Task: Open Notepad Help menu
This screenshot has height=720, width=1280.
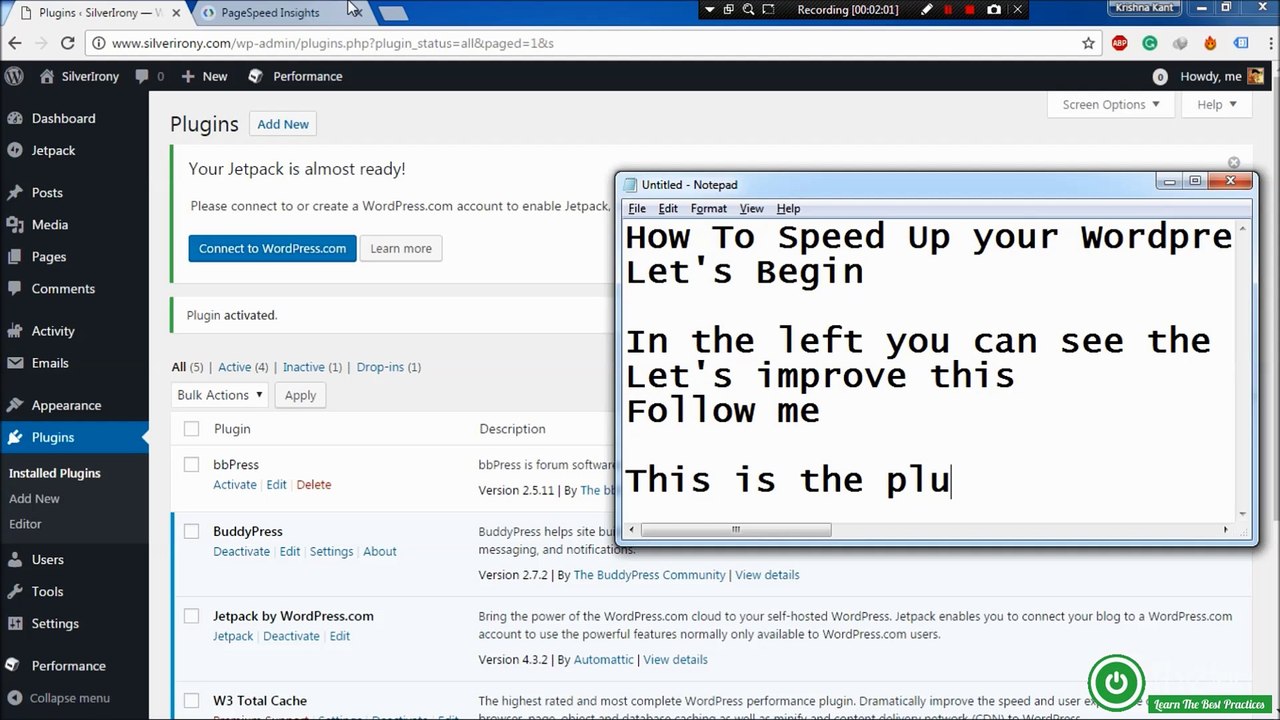Action: pos(788,208)
